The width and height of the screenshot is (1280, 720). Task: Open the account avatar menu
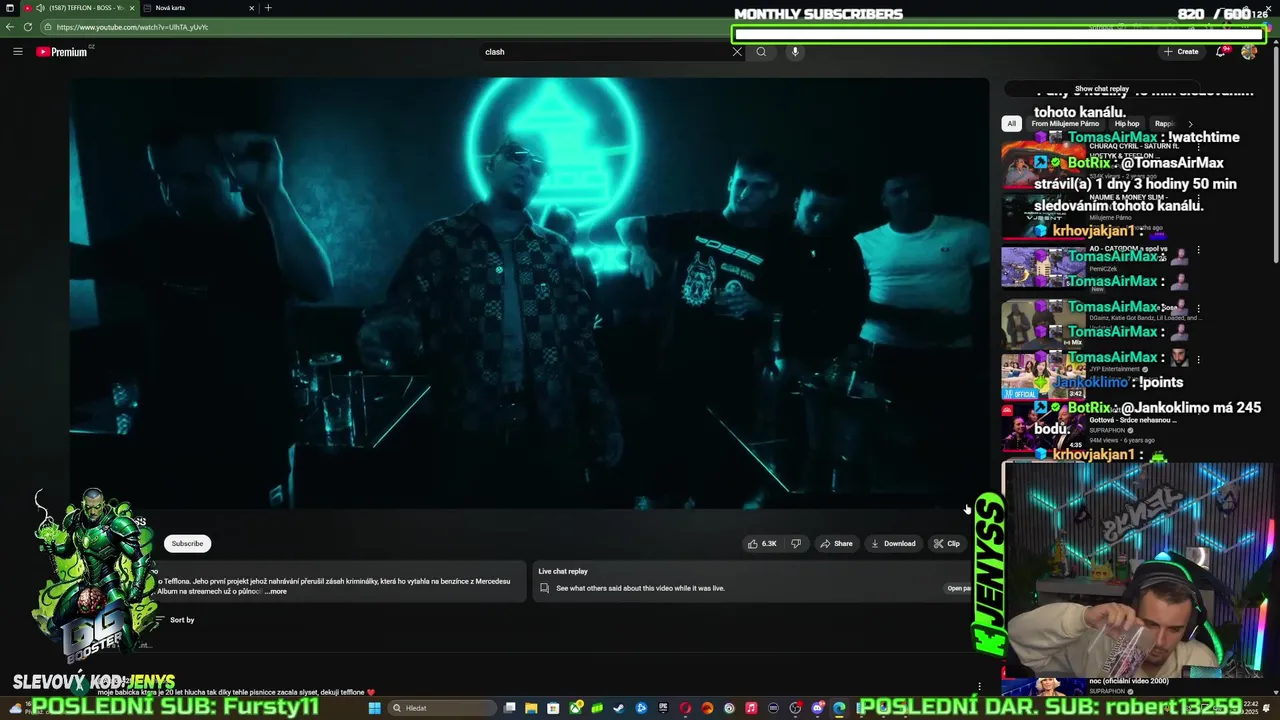[x=1248, y=51]
